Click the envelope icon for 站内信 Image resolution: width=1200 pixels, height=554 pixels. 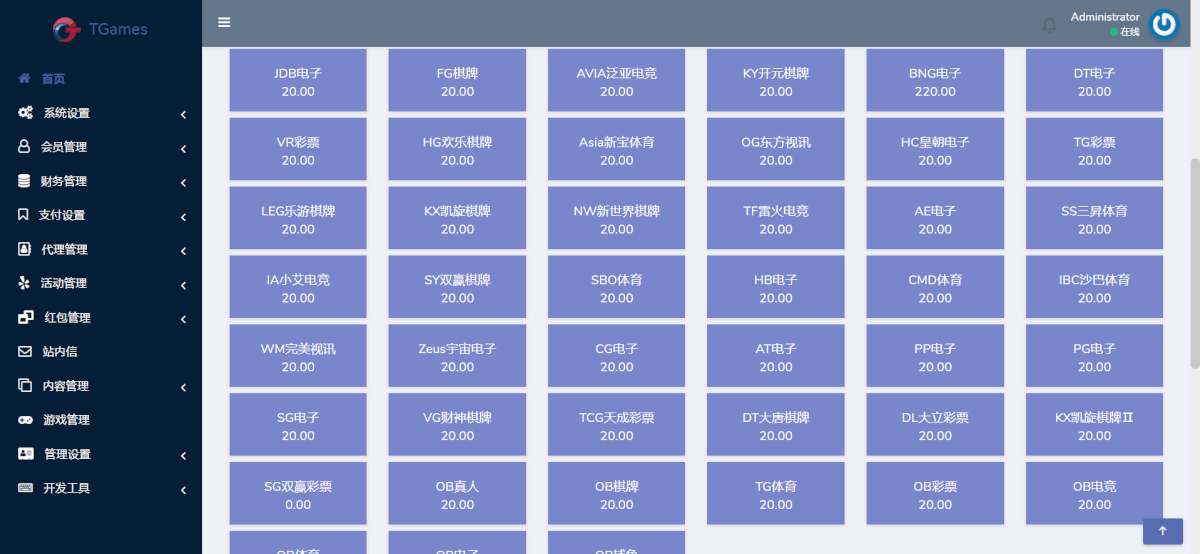[x=25, y=352]
